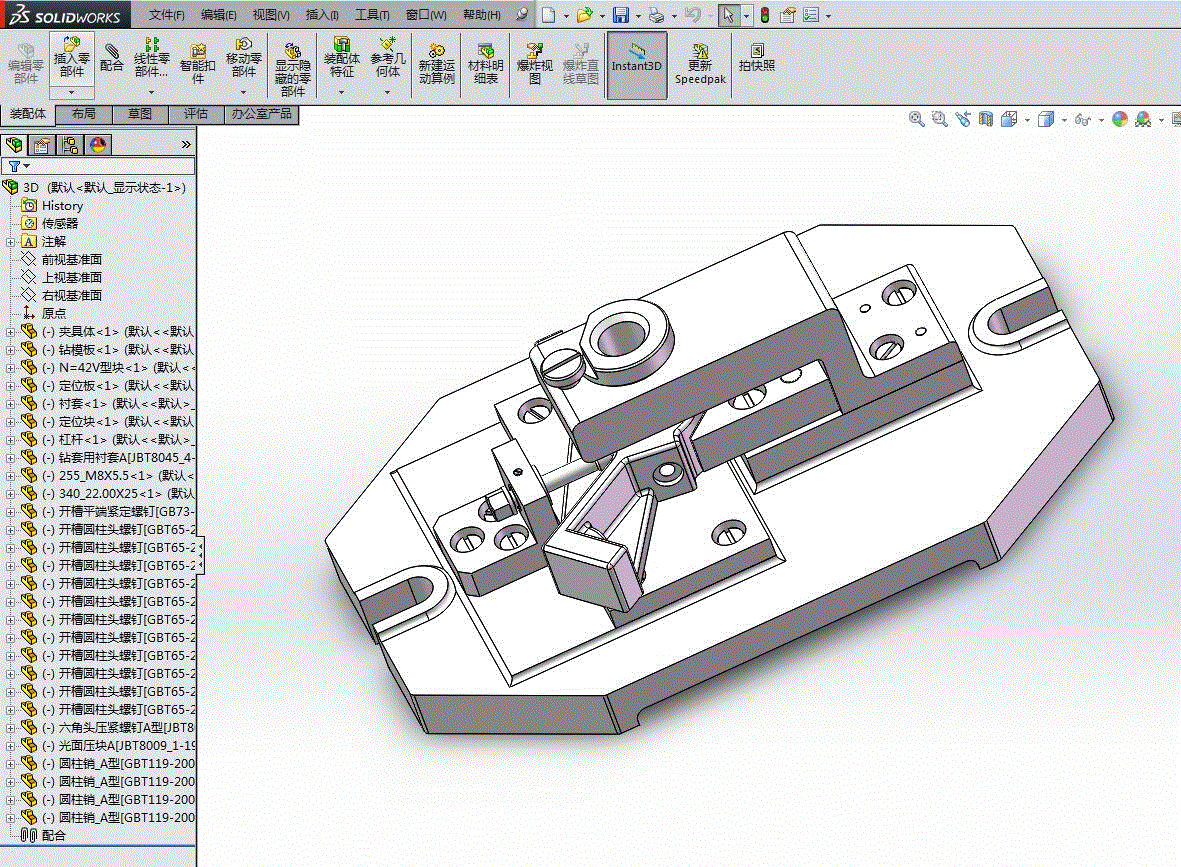Activate the Section View icon
The width and height of the screenshot is (1181, 867).
(986, 119)
